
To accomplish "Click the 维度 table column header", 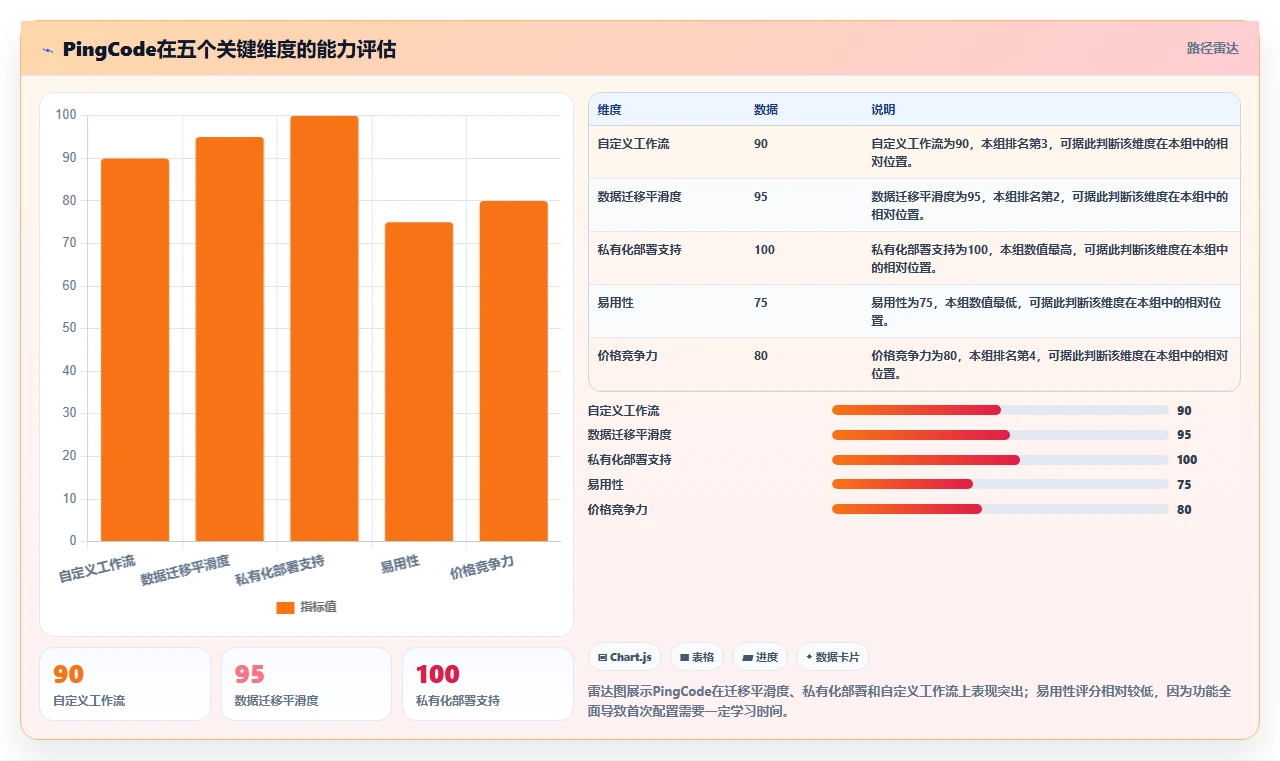I will coord(609,109).
